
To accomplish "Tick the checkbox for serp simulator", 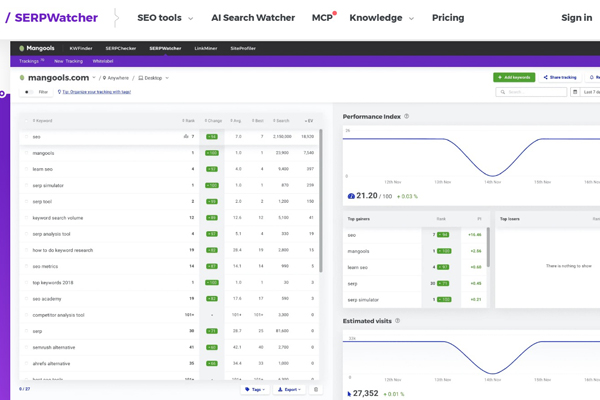I will (26, 185).
